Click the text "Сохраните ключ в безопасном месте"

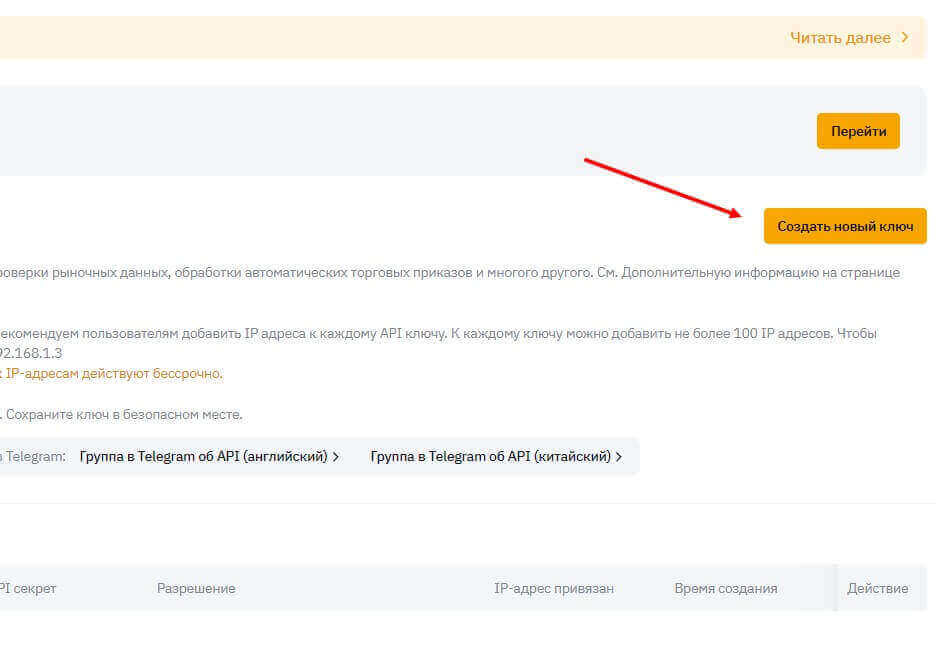click(124, 414)
